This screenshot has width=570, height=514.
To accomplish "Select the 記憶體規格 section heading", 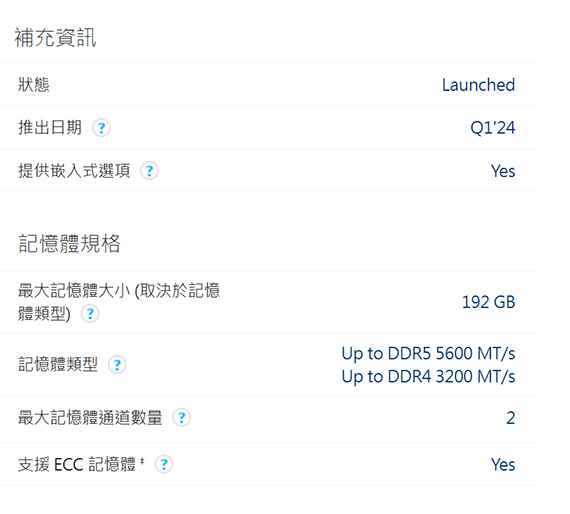I will 69,243.
